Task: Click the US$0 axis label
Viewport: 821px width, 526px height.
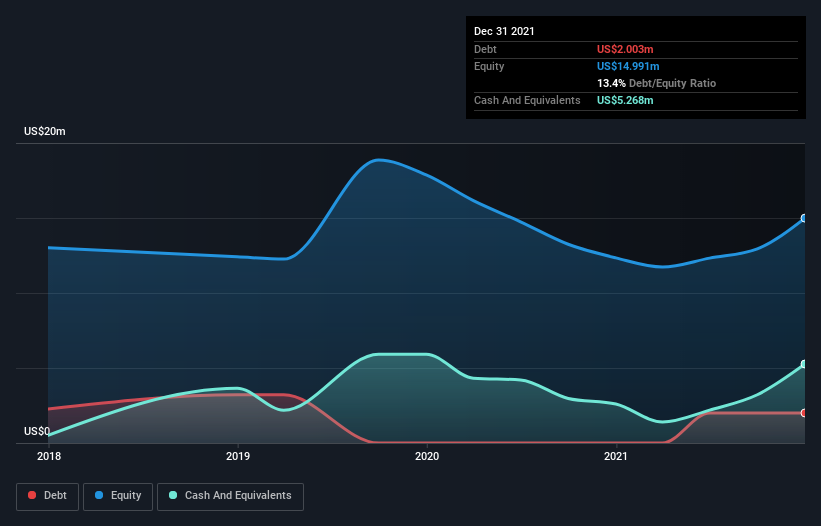Action: coord(37,431)
